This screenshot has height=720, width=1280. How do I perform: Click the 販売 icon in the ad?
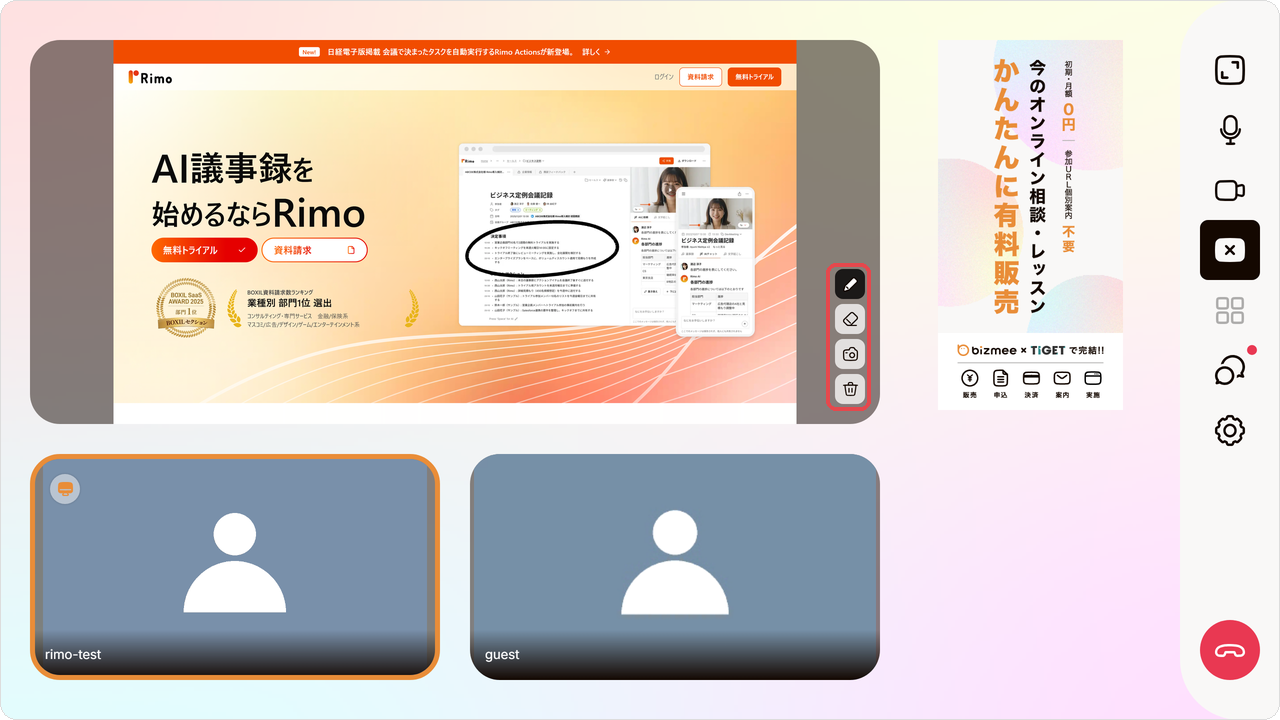969,384
